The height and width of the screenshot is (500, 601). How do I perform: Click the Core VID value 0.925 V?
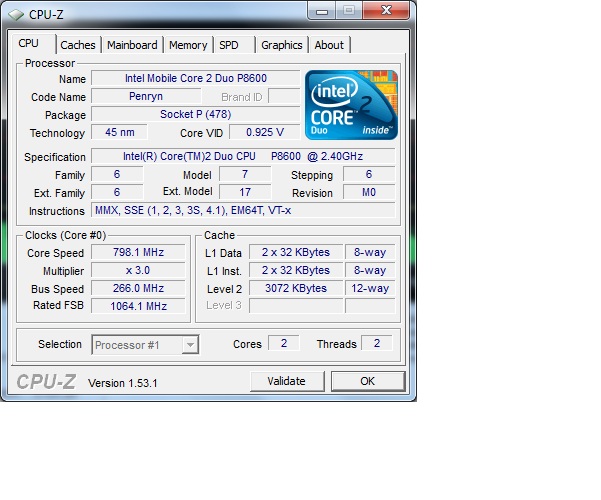coord(265,132)
